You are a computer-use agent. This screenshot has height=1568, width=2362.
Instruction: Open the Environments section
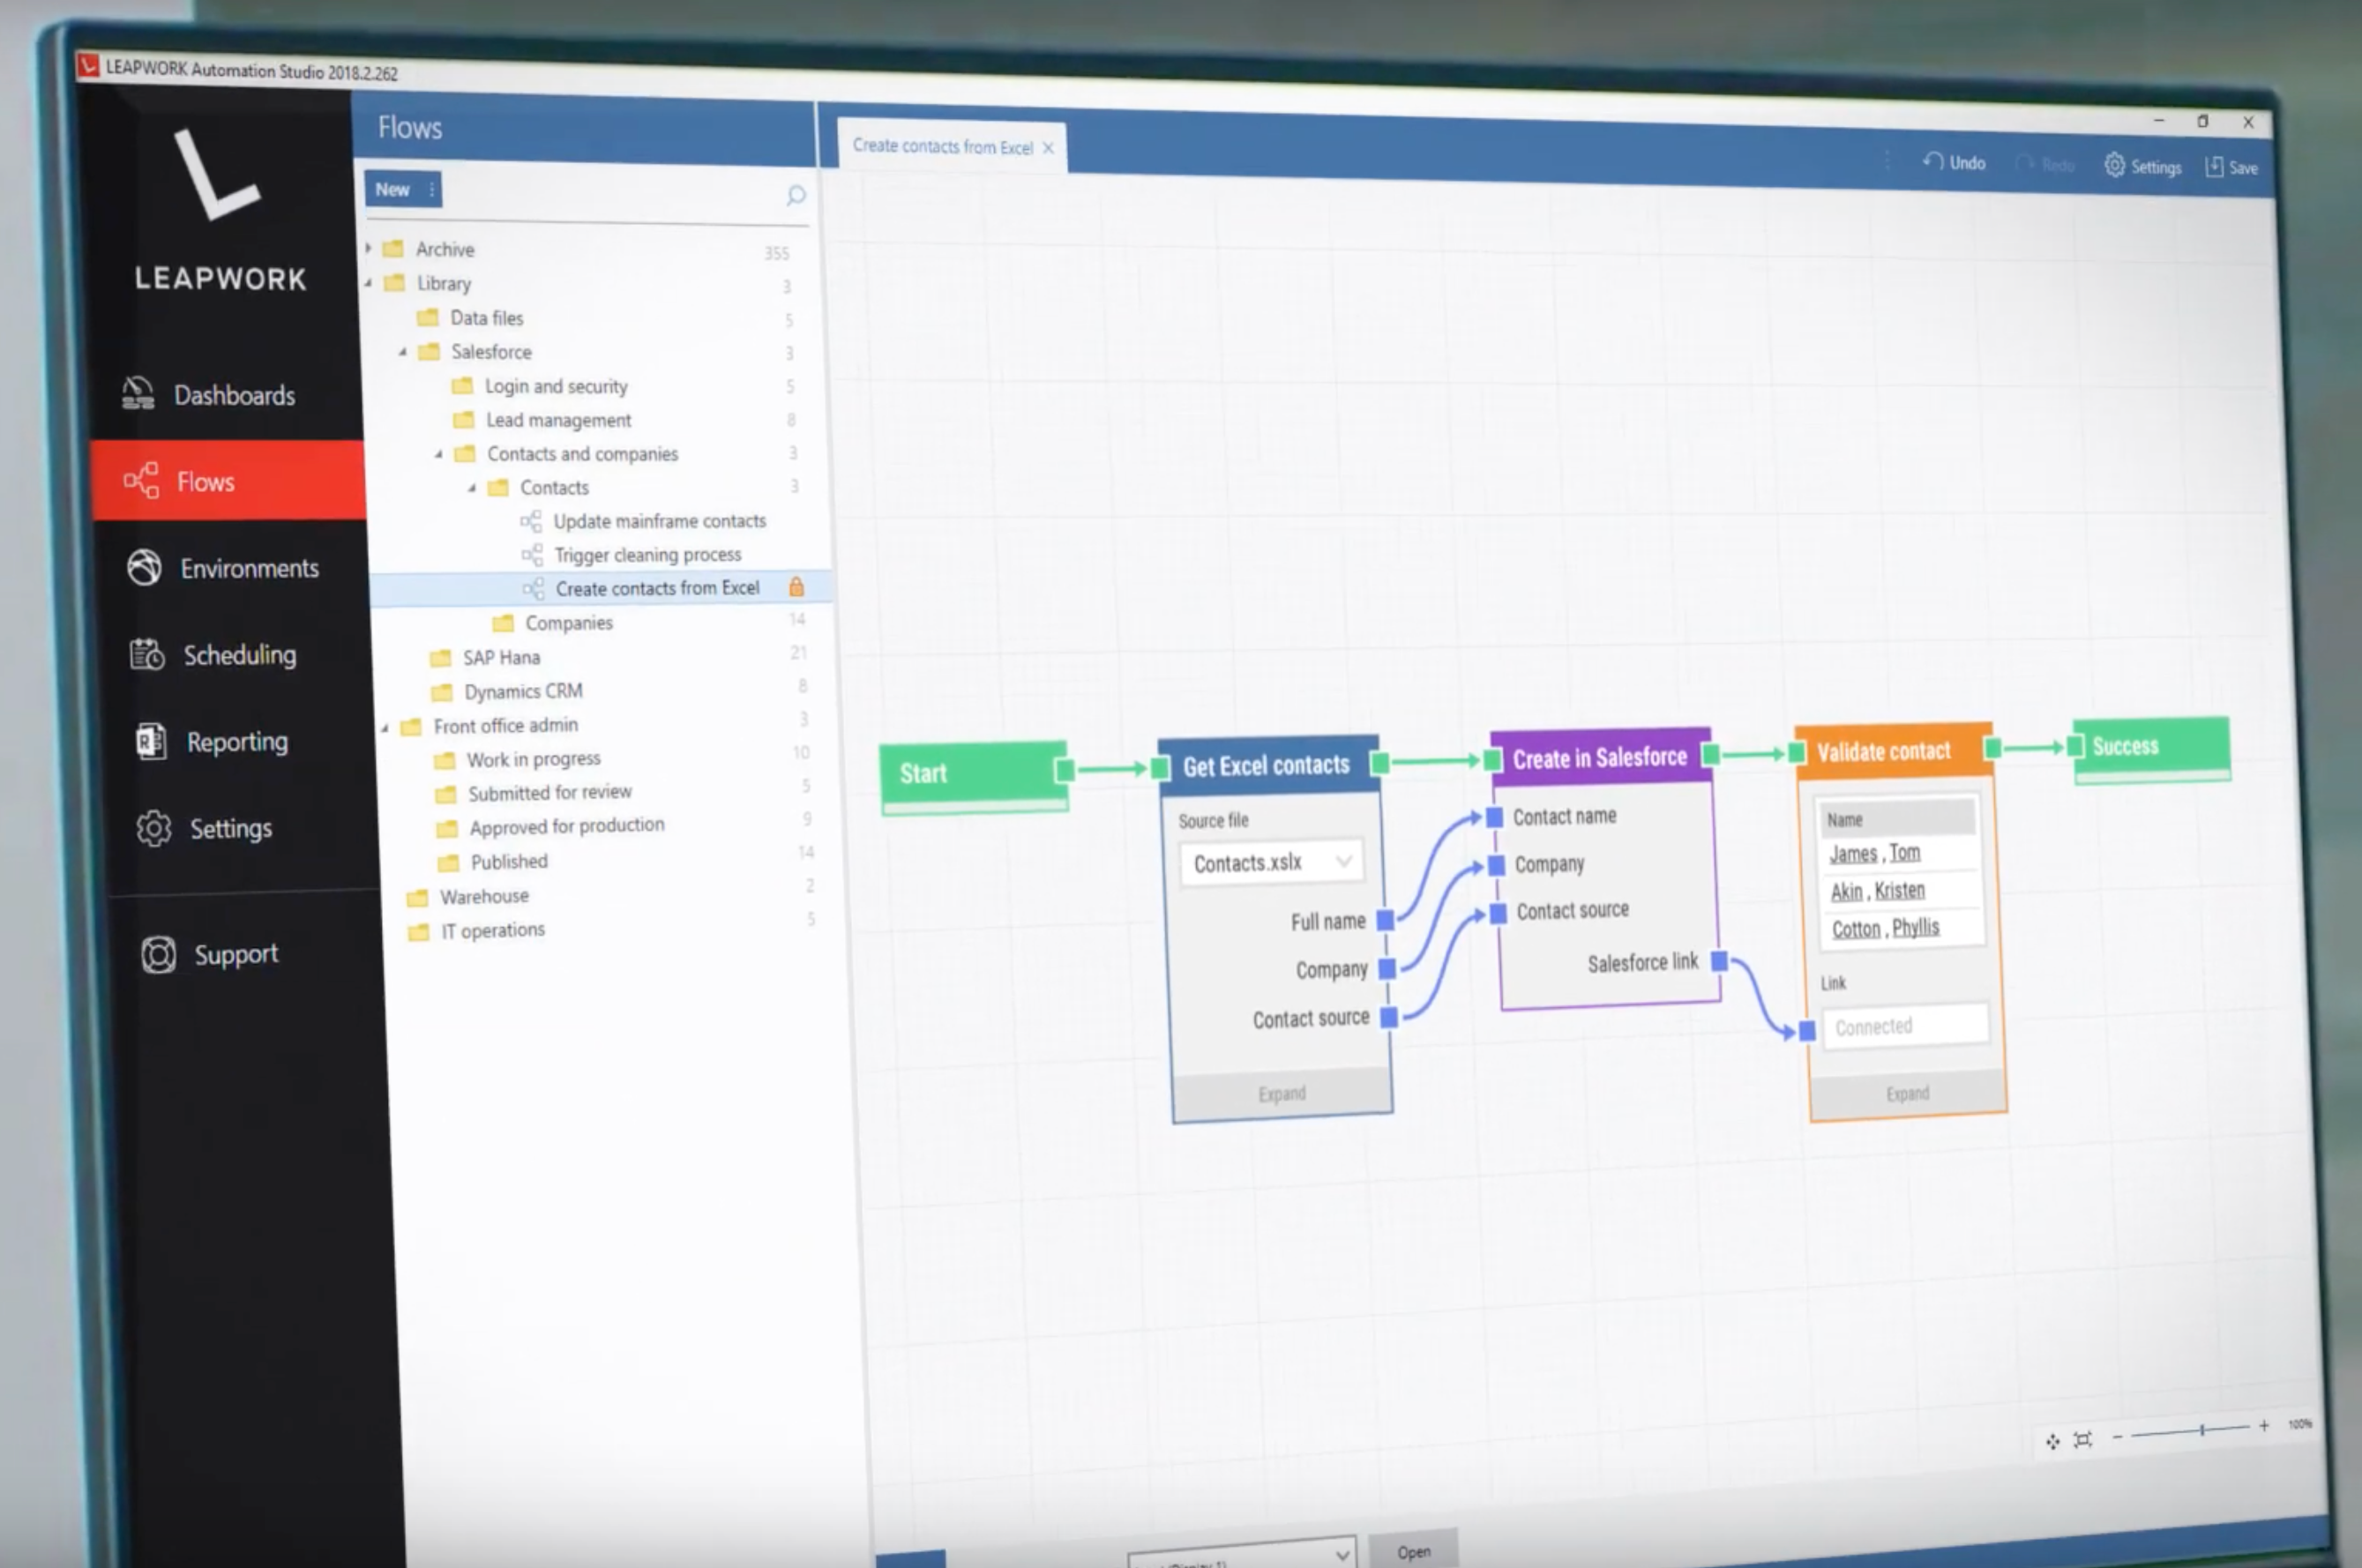(222, 568)
